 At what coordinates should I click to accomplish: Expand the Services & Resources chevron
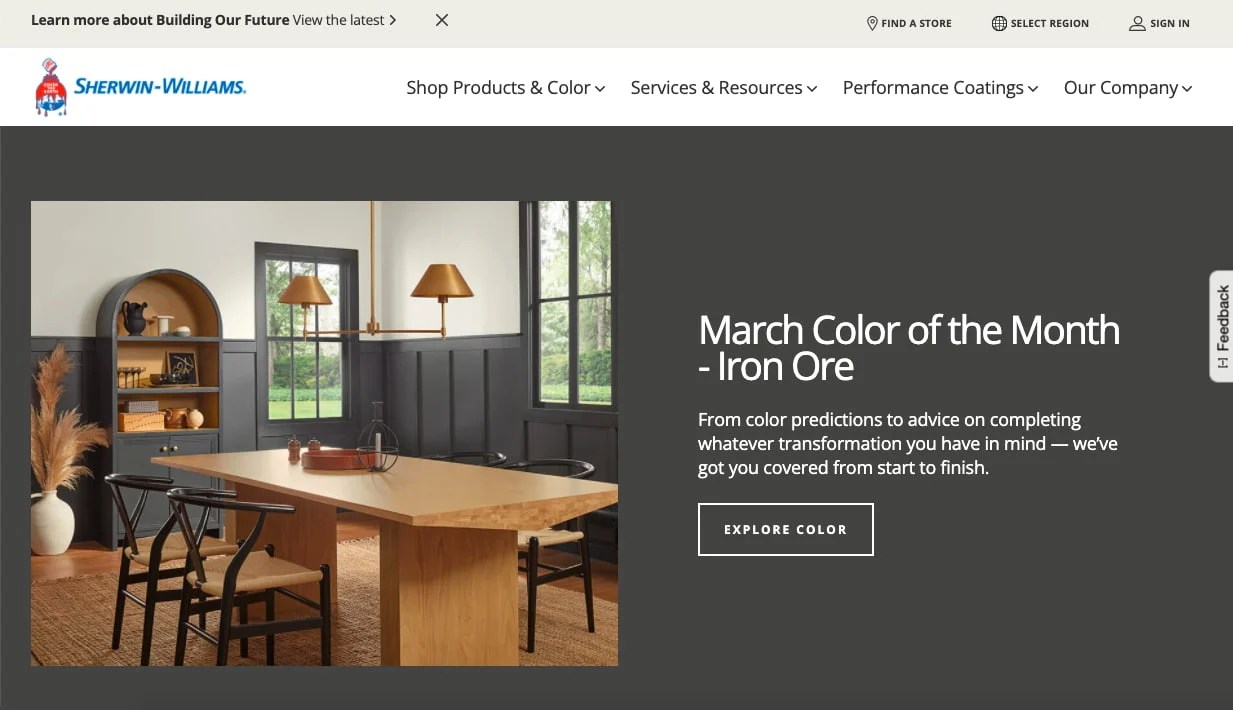pos(812,89)
